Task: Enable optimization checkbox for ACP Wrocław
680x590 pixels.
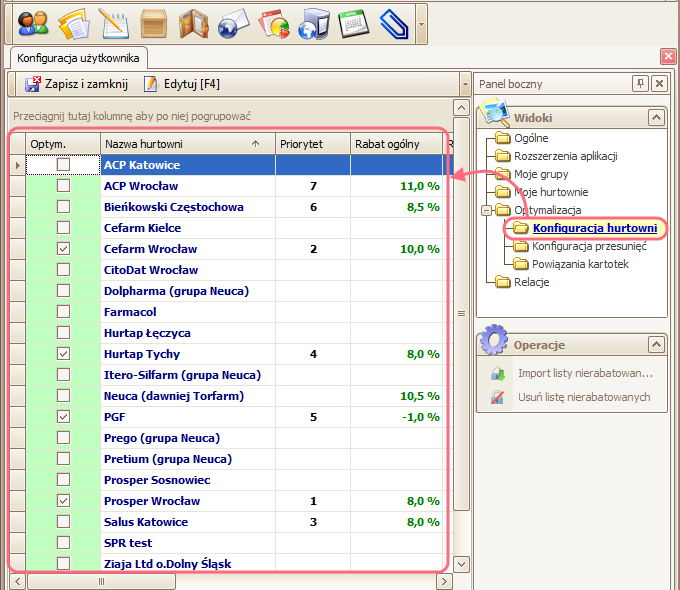Action: point(64,186)
